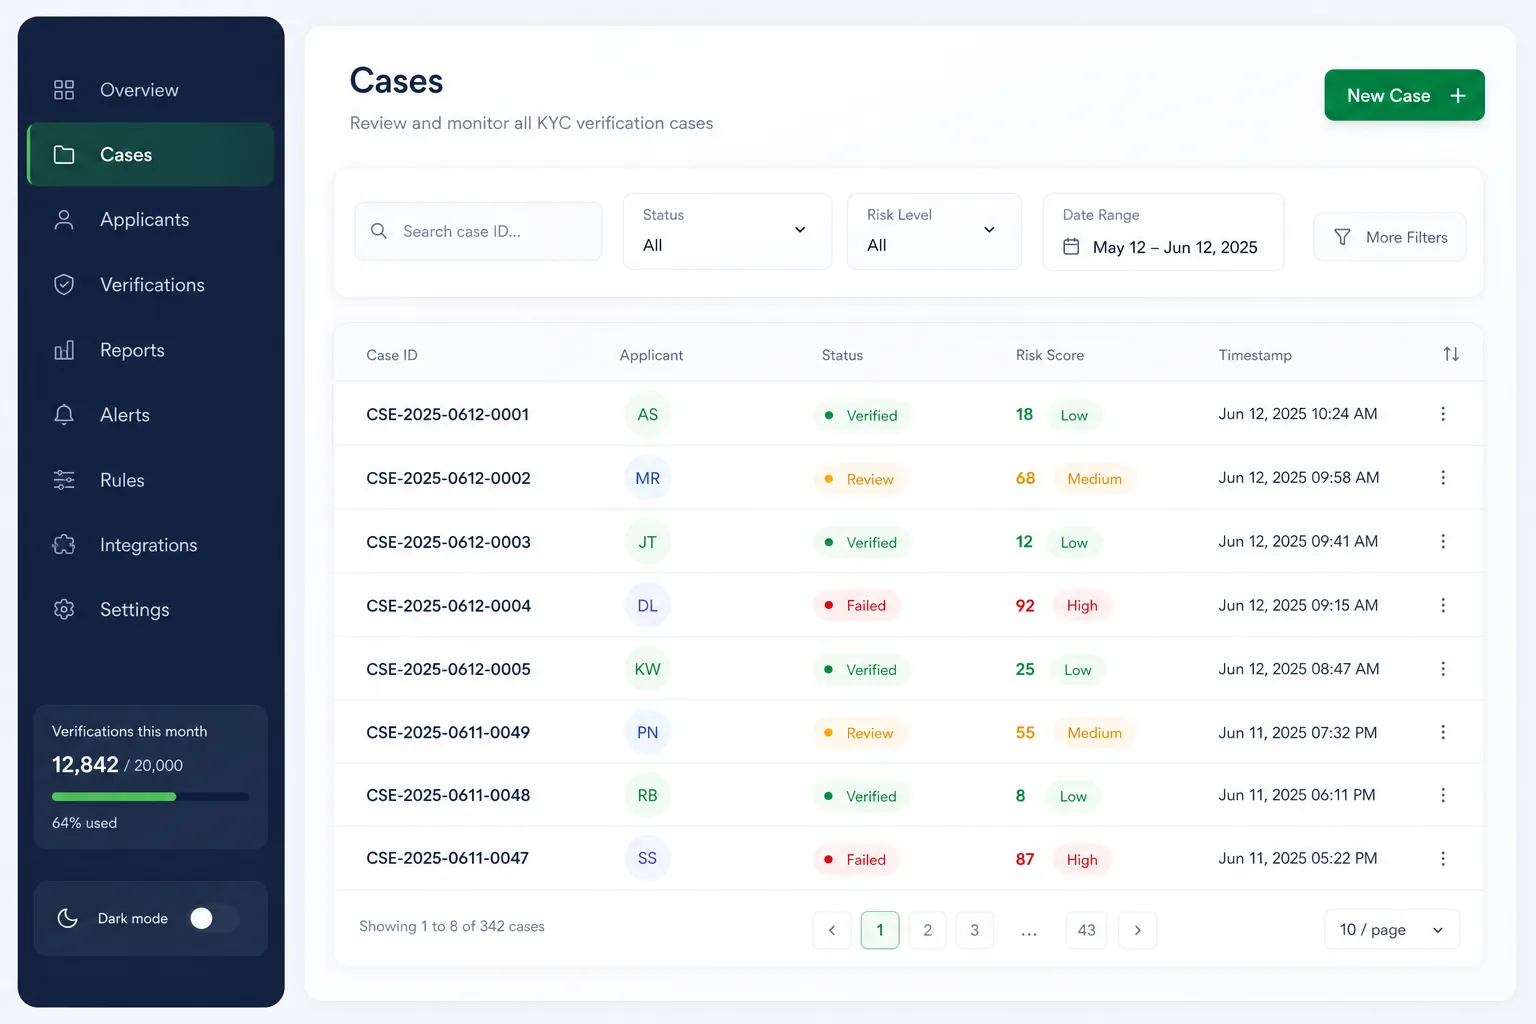Click the Verifications shield icon
1536x1024 pixels.
pyautogui.click(x=64, y=285)
